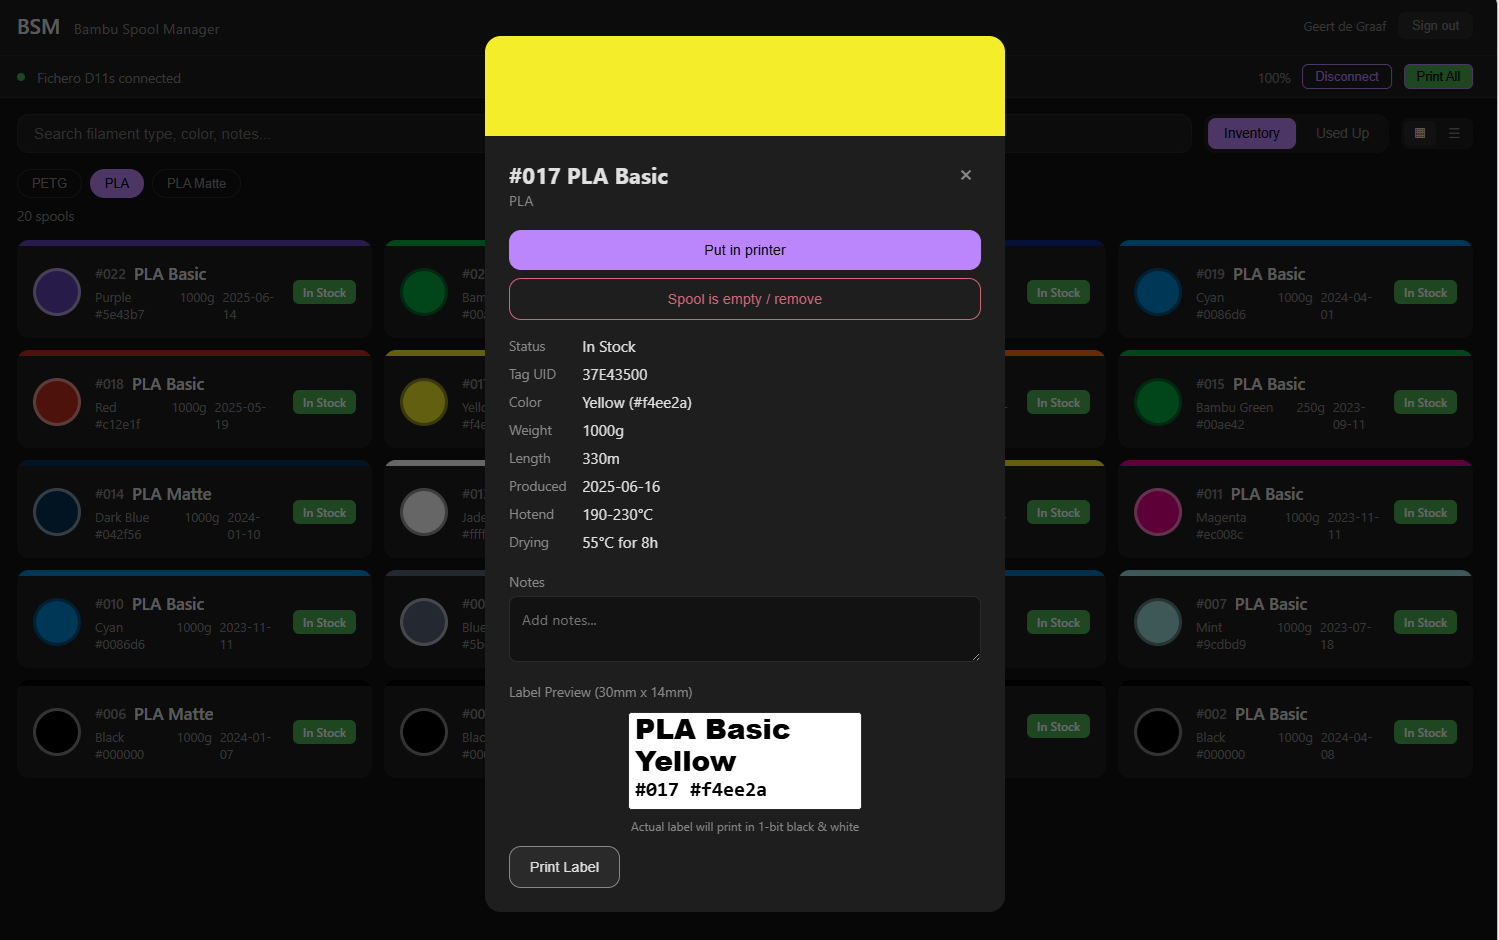Click the cyan swatch of spool #019

1158,292
